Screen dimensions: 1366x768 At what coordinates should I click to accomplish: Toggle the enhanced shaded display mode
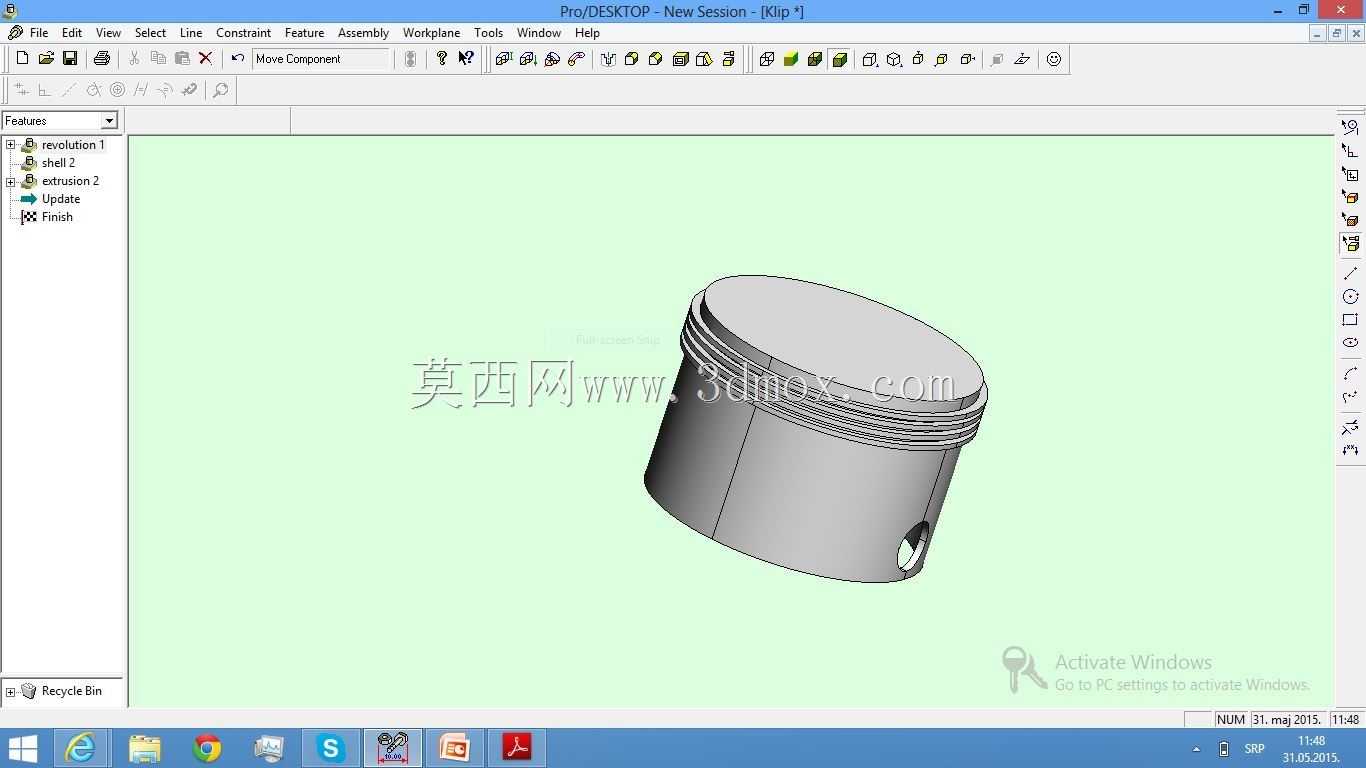coord(839,59)
